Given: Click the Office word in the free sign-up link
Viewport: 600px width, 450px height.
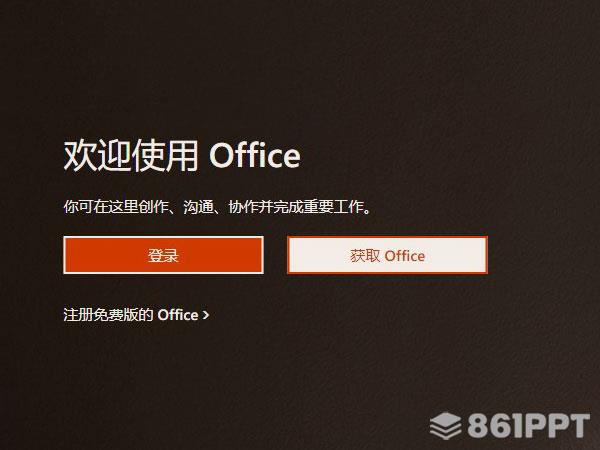Looking at the screenshot, I should point(178,315).
